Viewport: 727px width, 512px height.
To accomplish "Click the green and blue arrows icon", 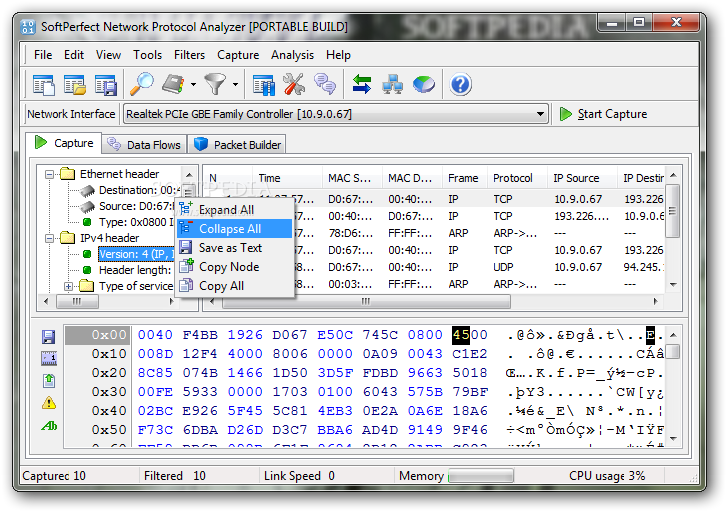I will click(362, 84).
